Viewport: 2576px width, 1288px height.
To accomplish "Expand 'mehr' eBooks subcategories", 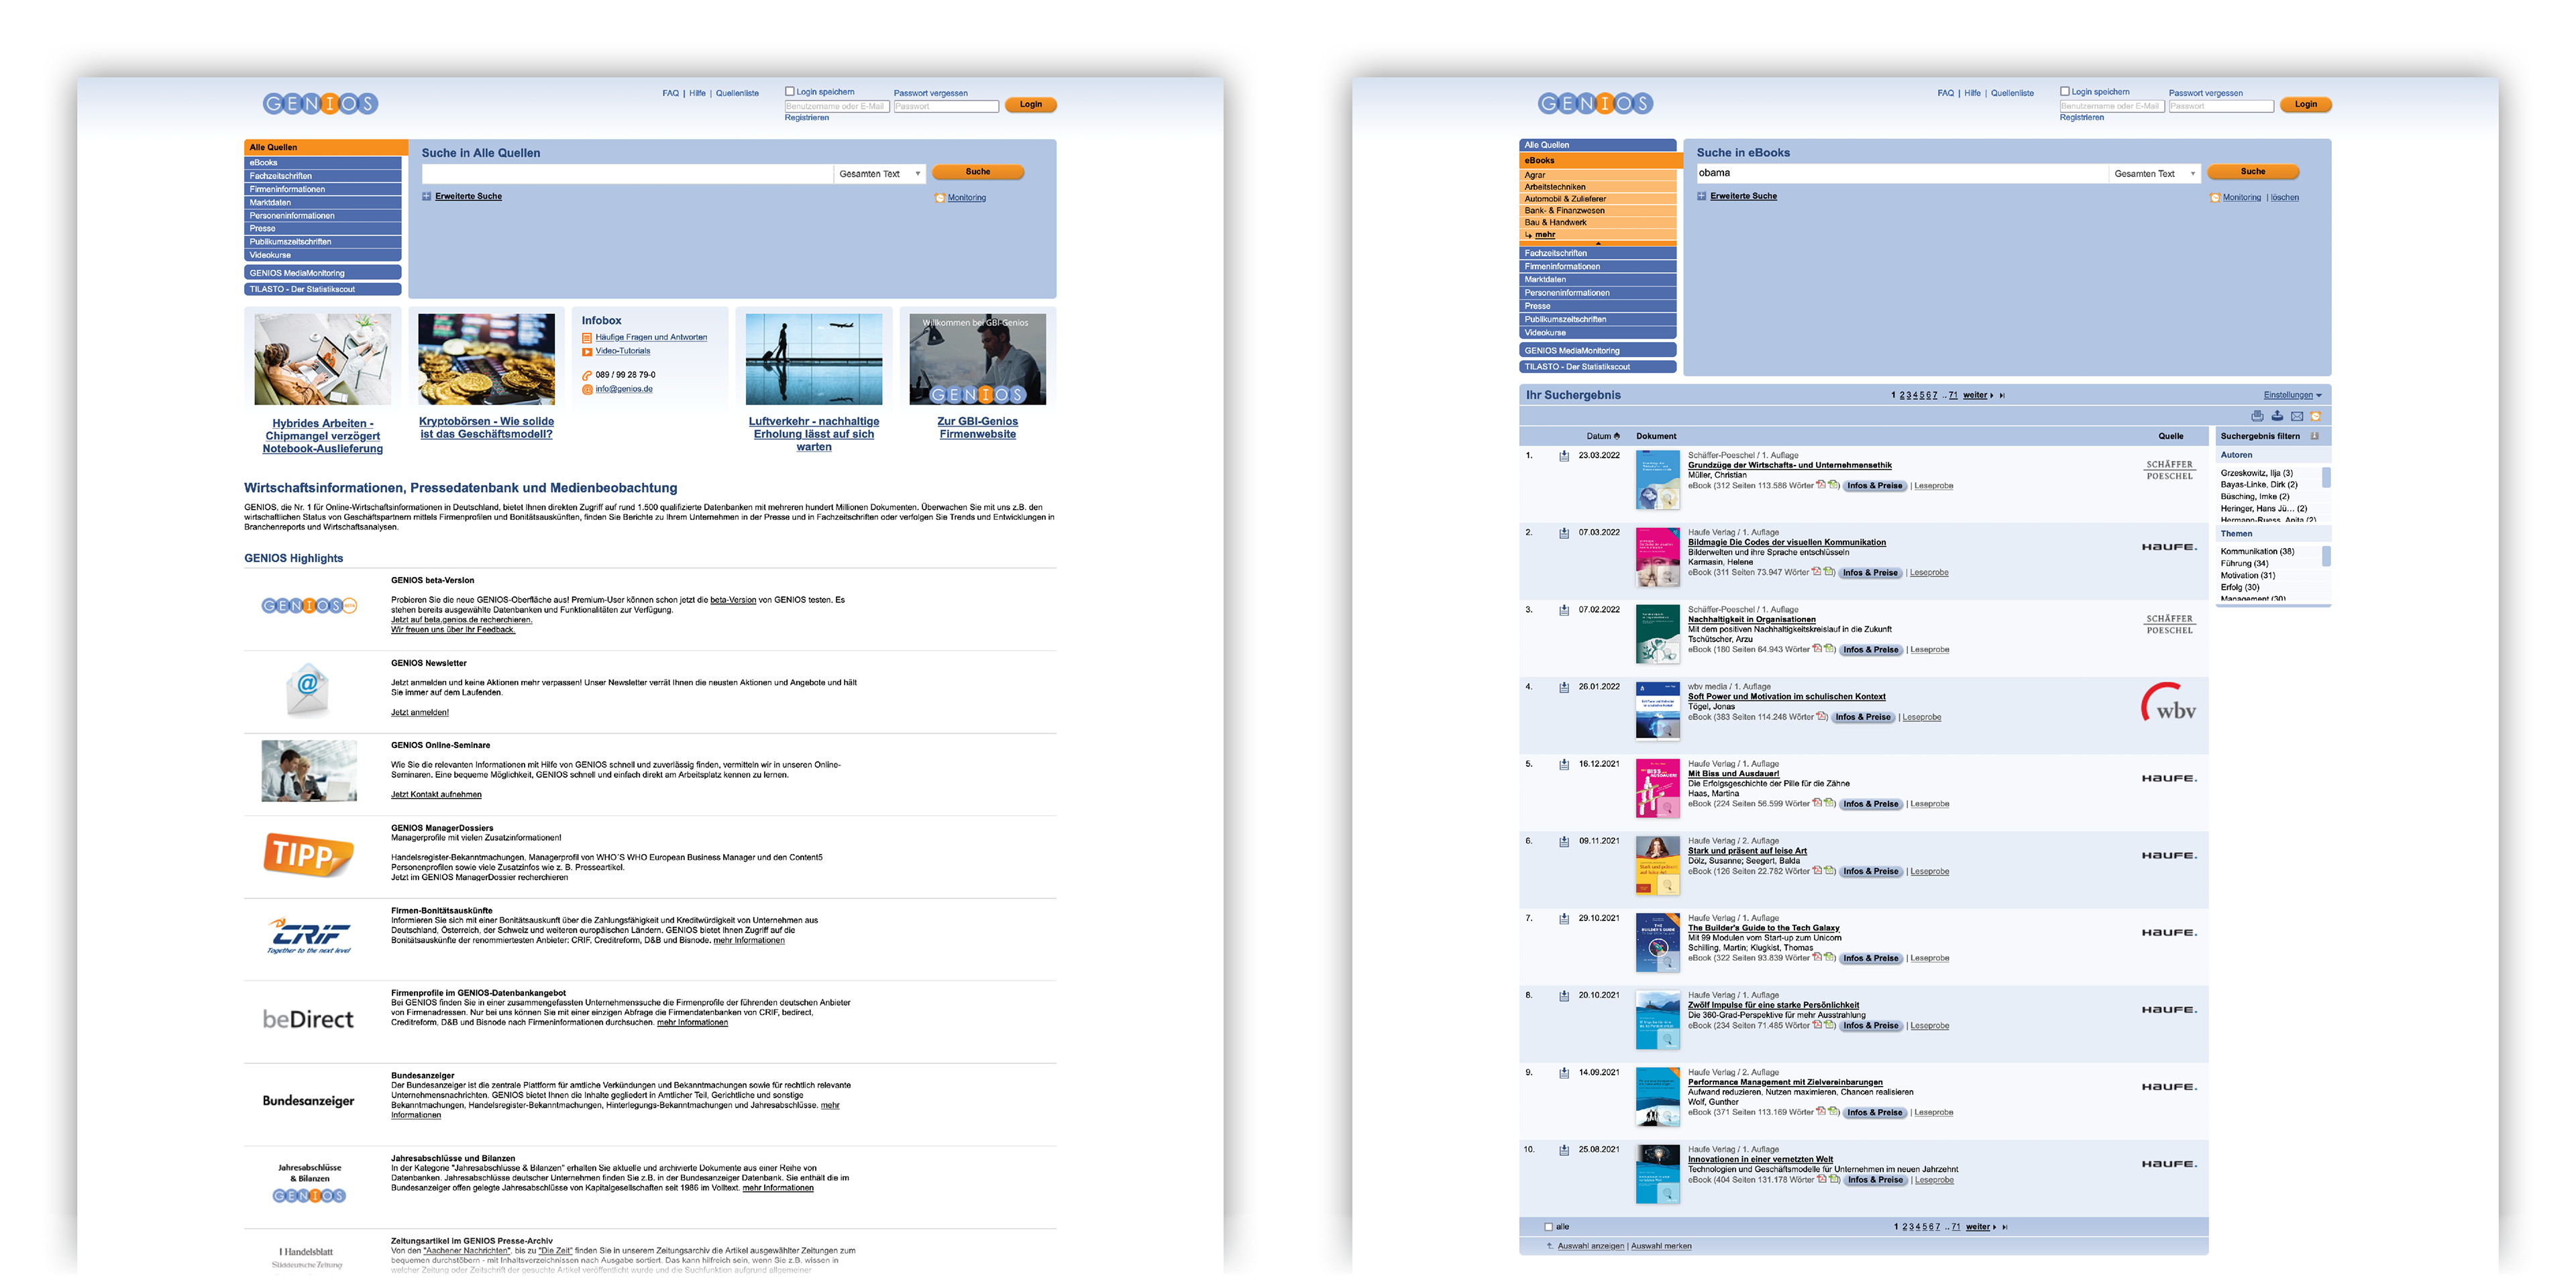I will click(x=1545, y=235).
